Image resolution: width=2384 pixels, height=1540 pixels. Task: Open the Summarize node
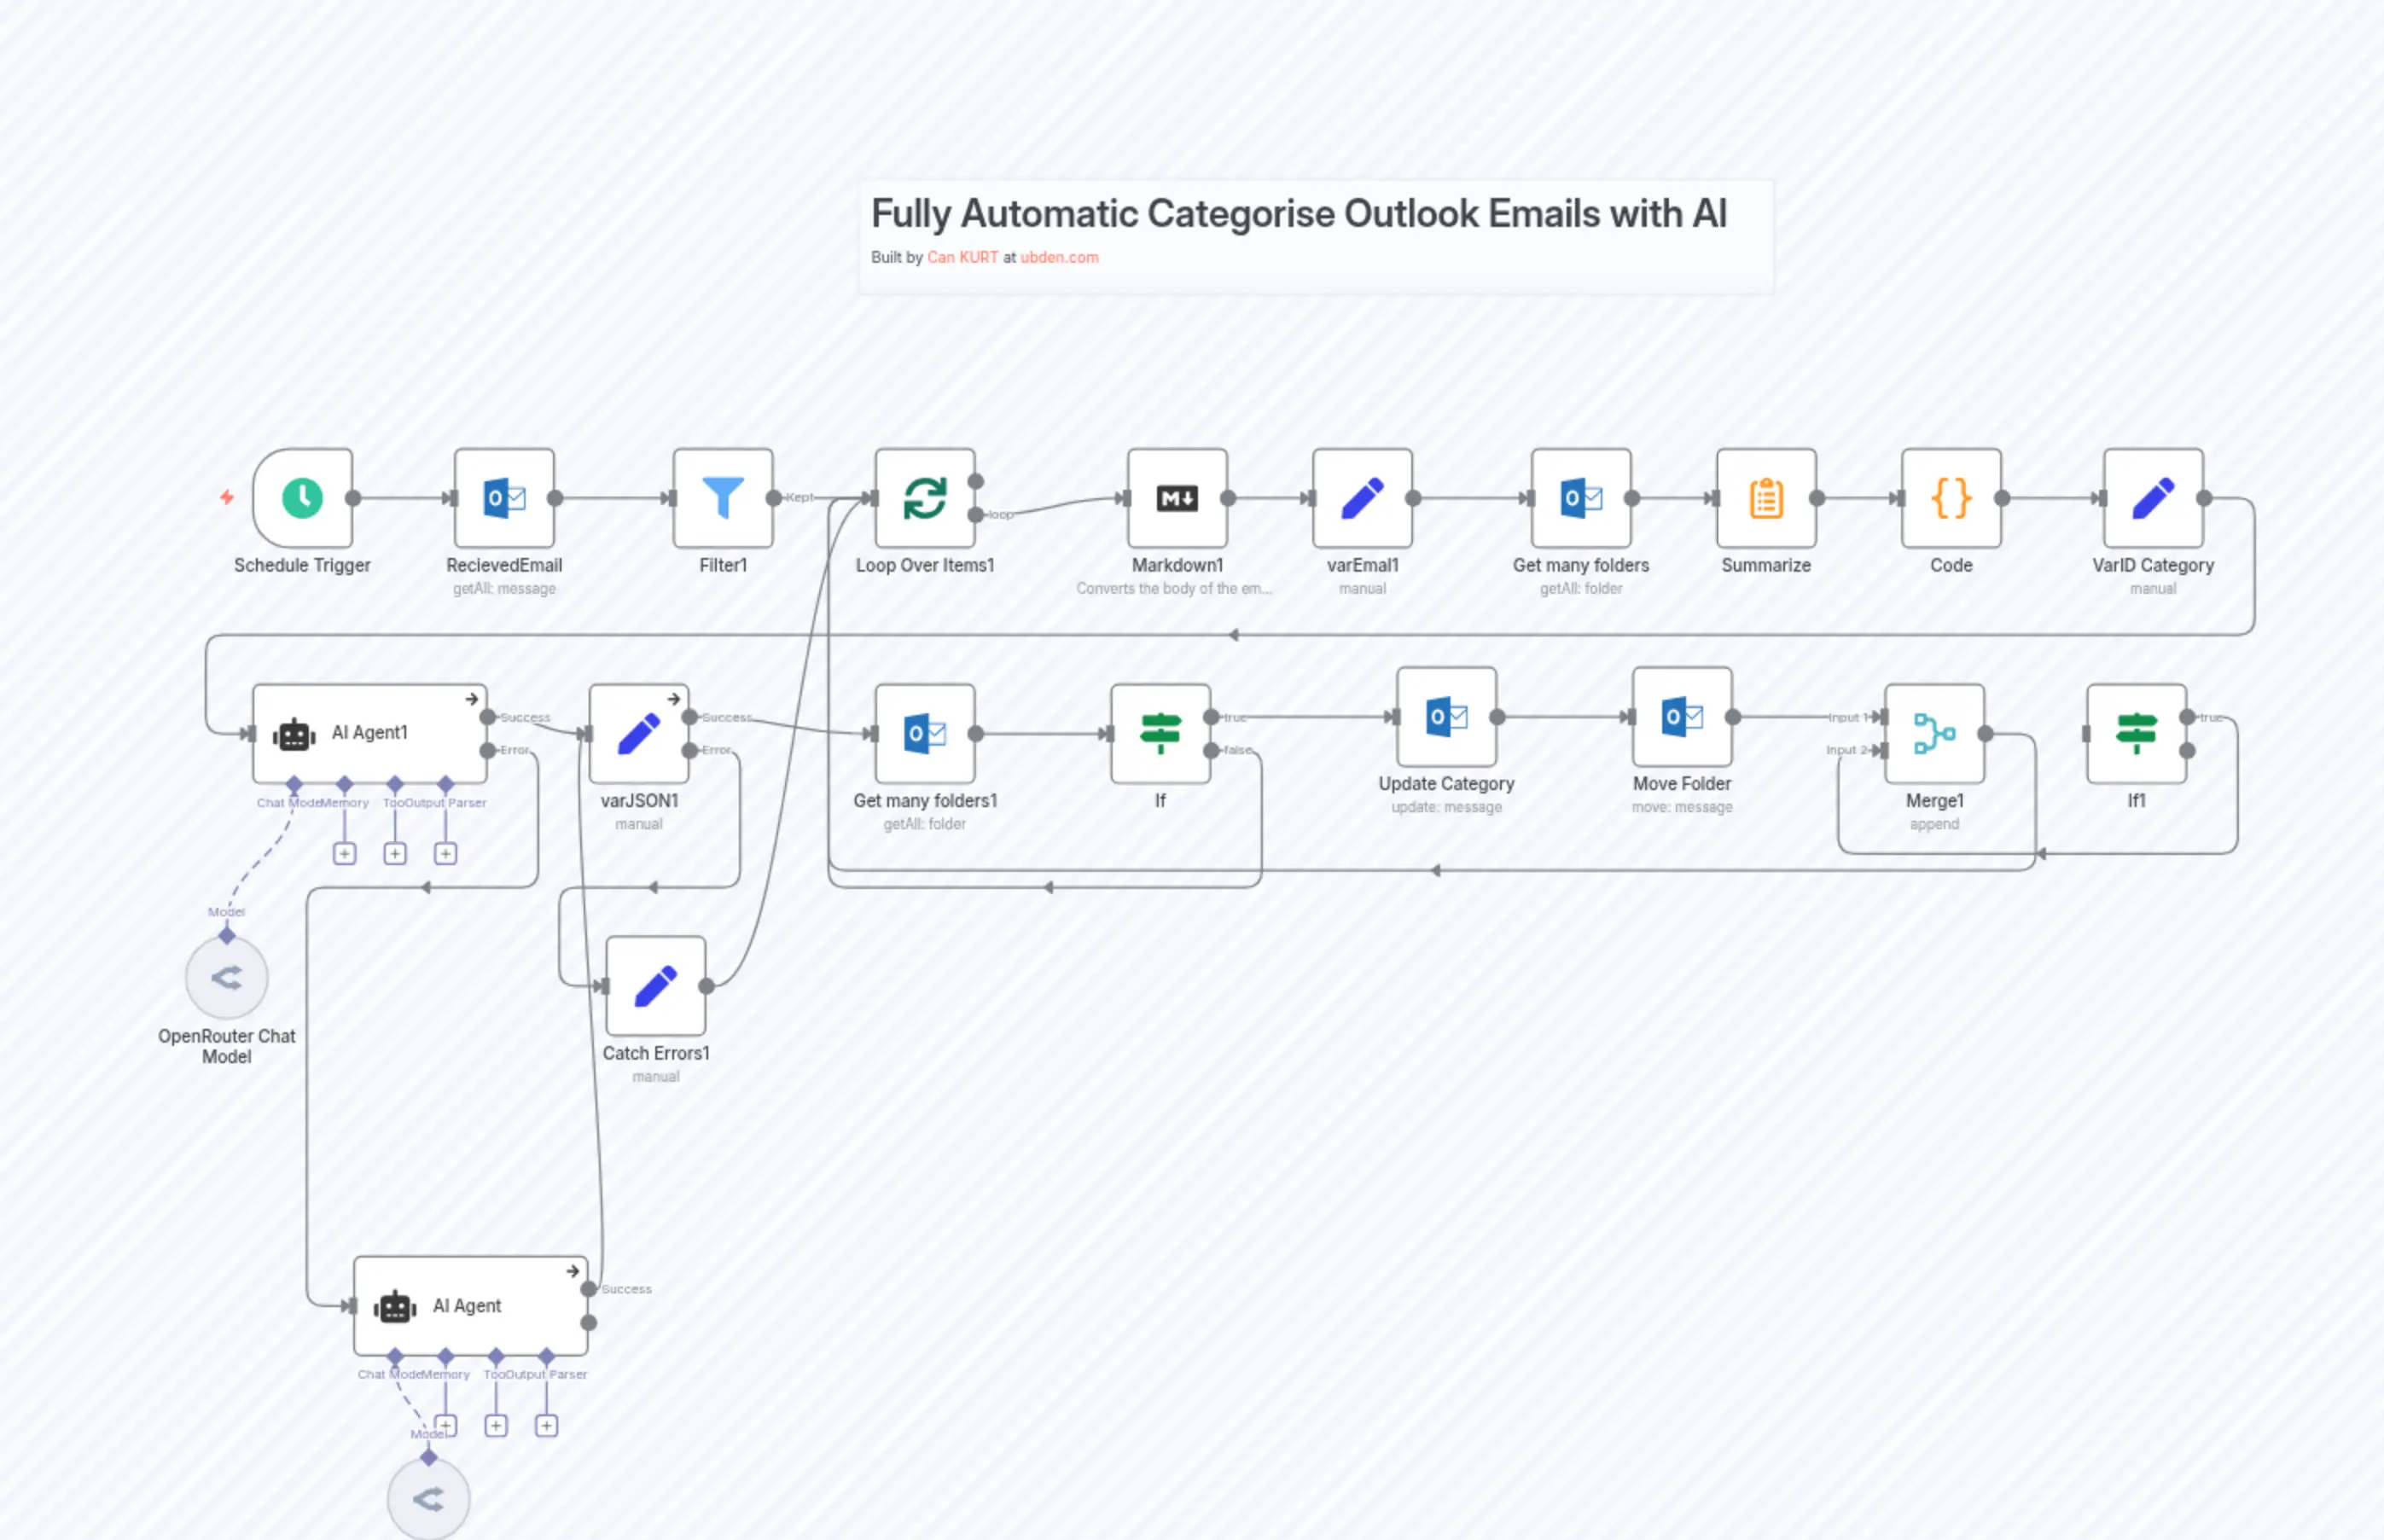pyautogui.click(x=1765, y=497)
